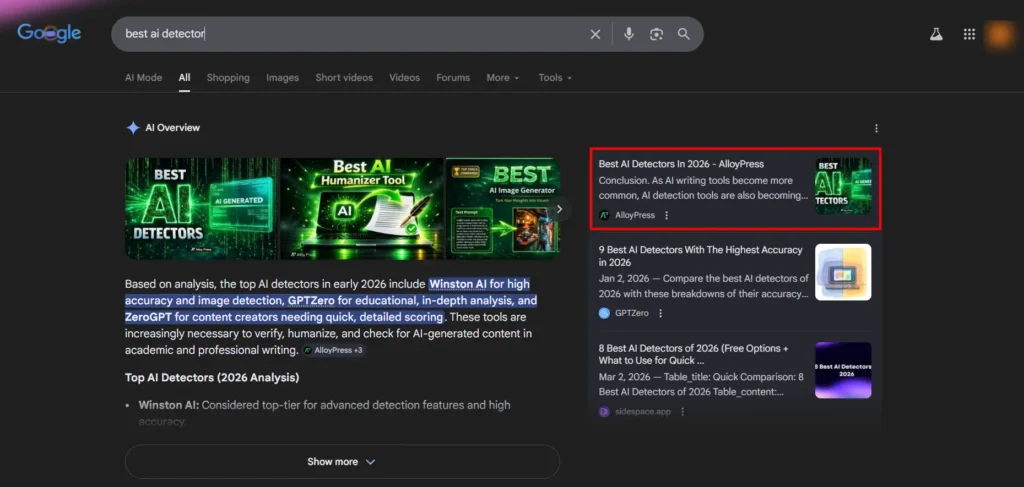
Task: Open search by image (Lens) icon
Action: pos(656,34)
